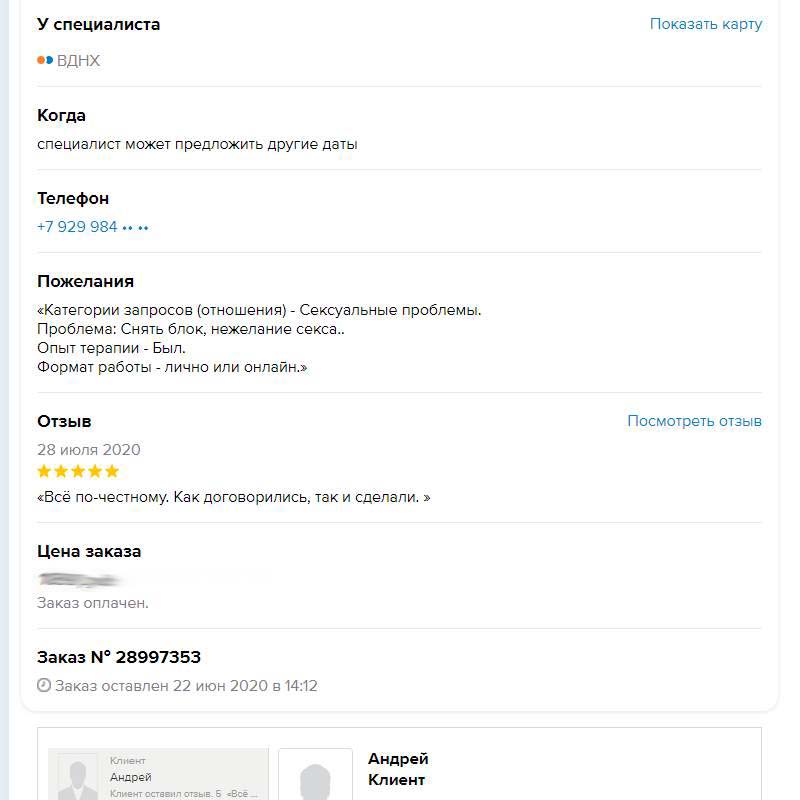
Task: Click the review text Всё по-честному
Action: tap(233, 497)
